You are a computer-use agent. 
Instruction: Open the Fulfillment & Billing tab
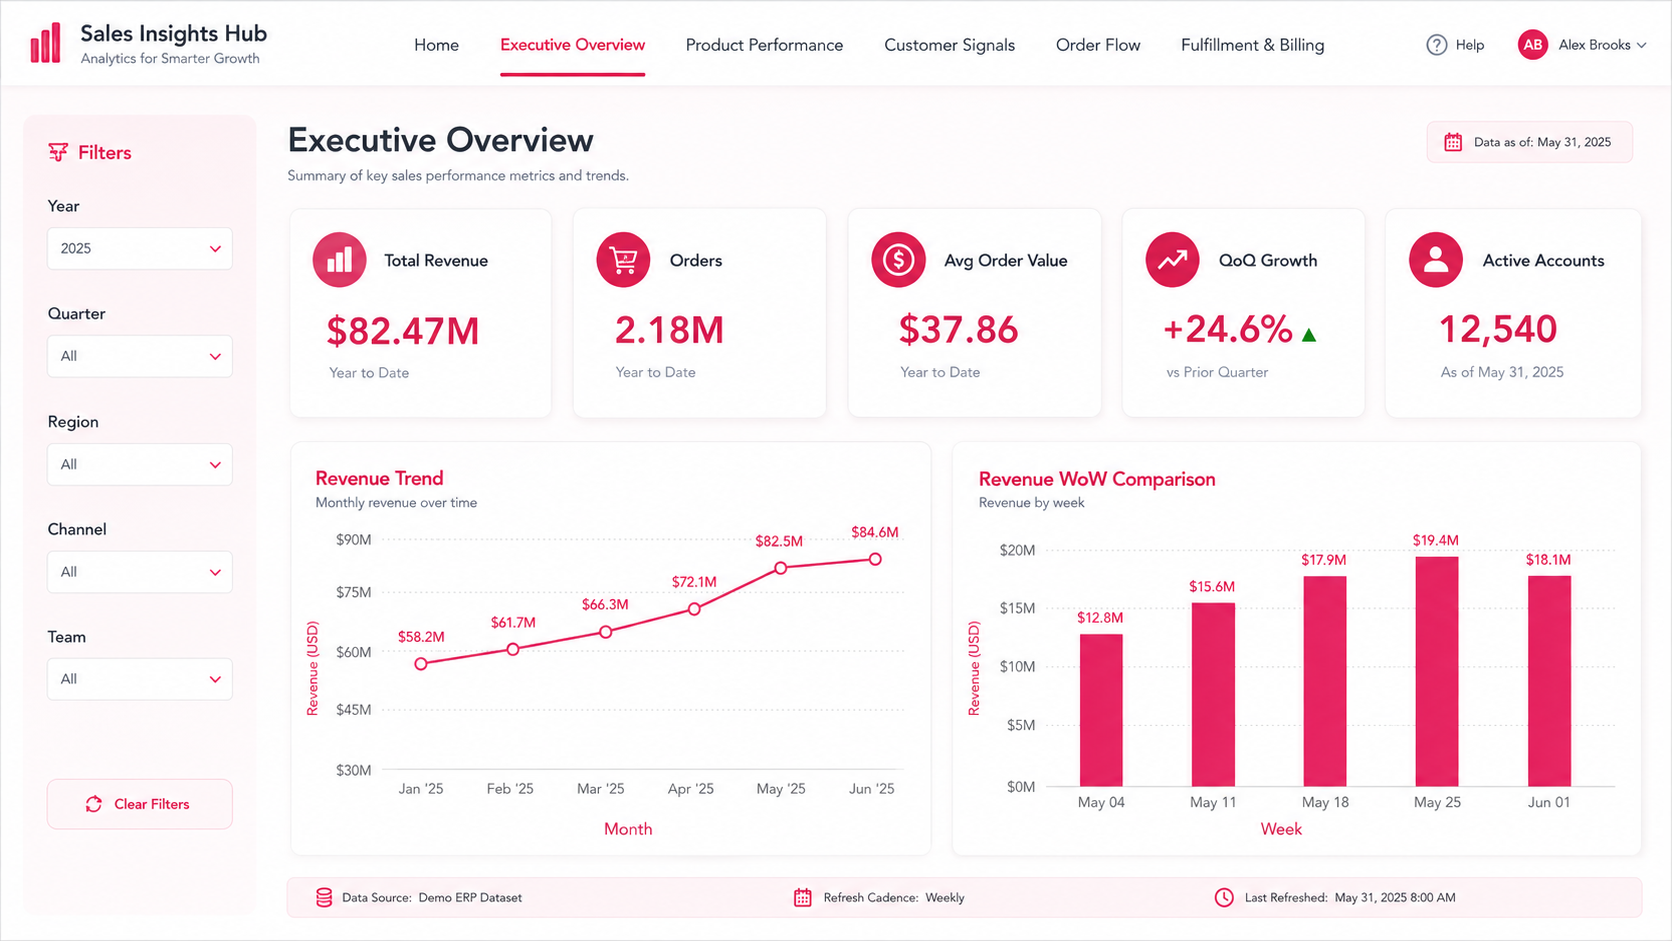[1252, 45]
